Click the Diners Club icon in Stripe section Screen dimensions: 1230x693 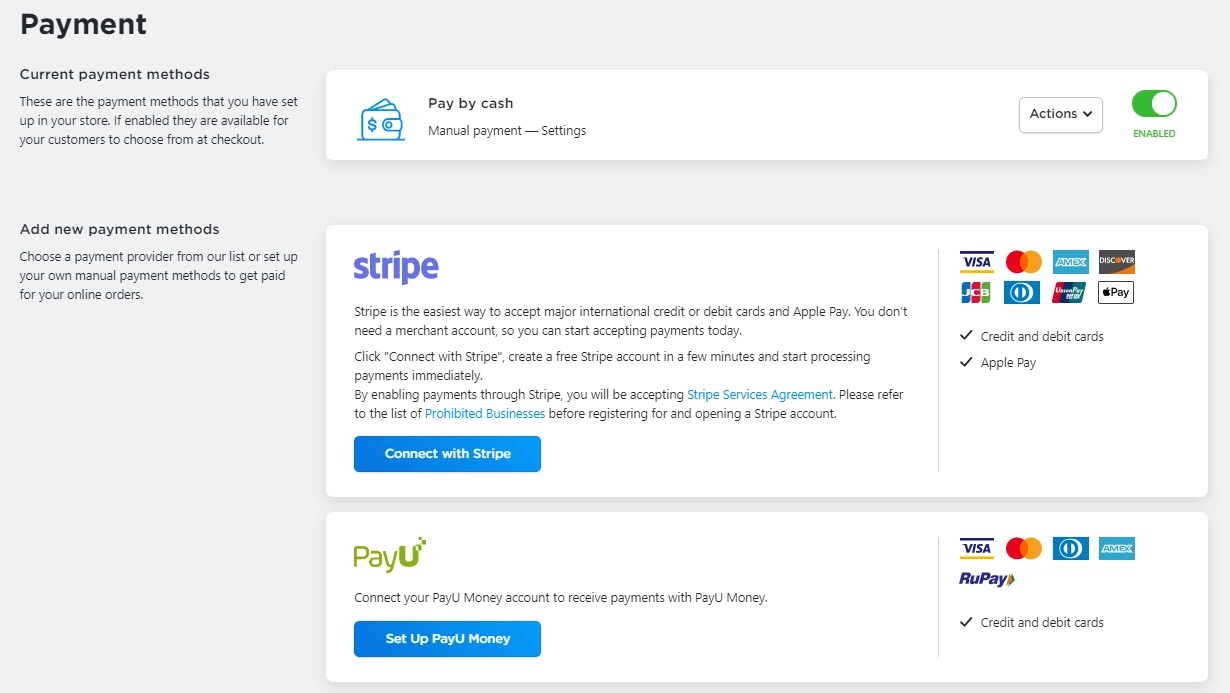1023,292
